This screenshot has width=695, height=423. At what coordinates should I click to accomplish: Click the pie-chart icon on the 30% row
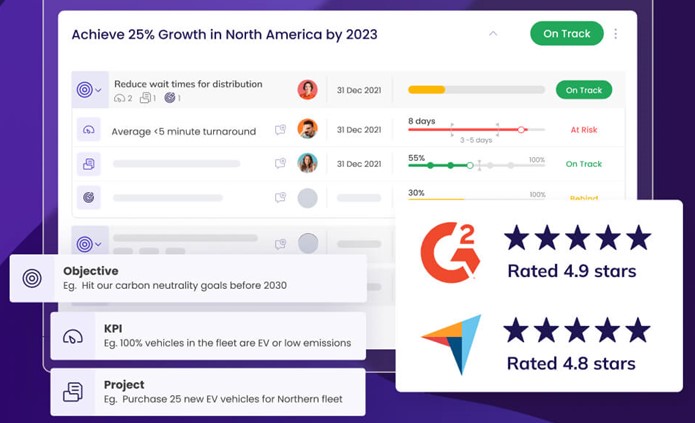coord(89,198)
